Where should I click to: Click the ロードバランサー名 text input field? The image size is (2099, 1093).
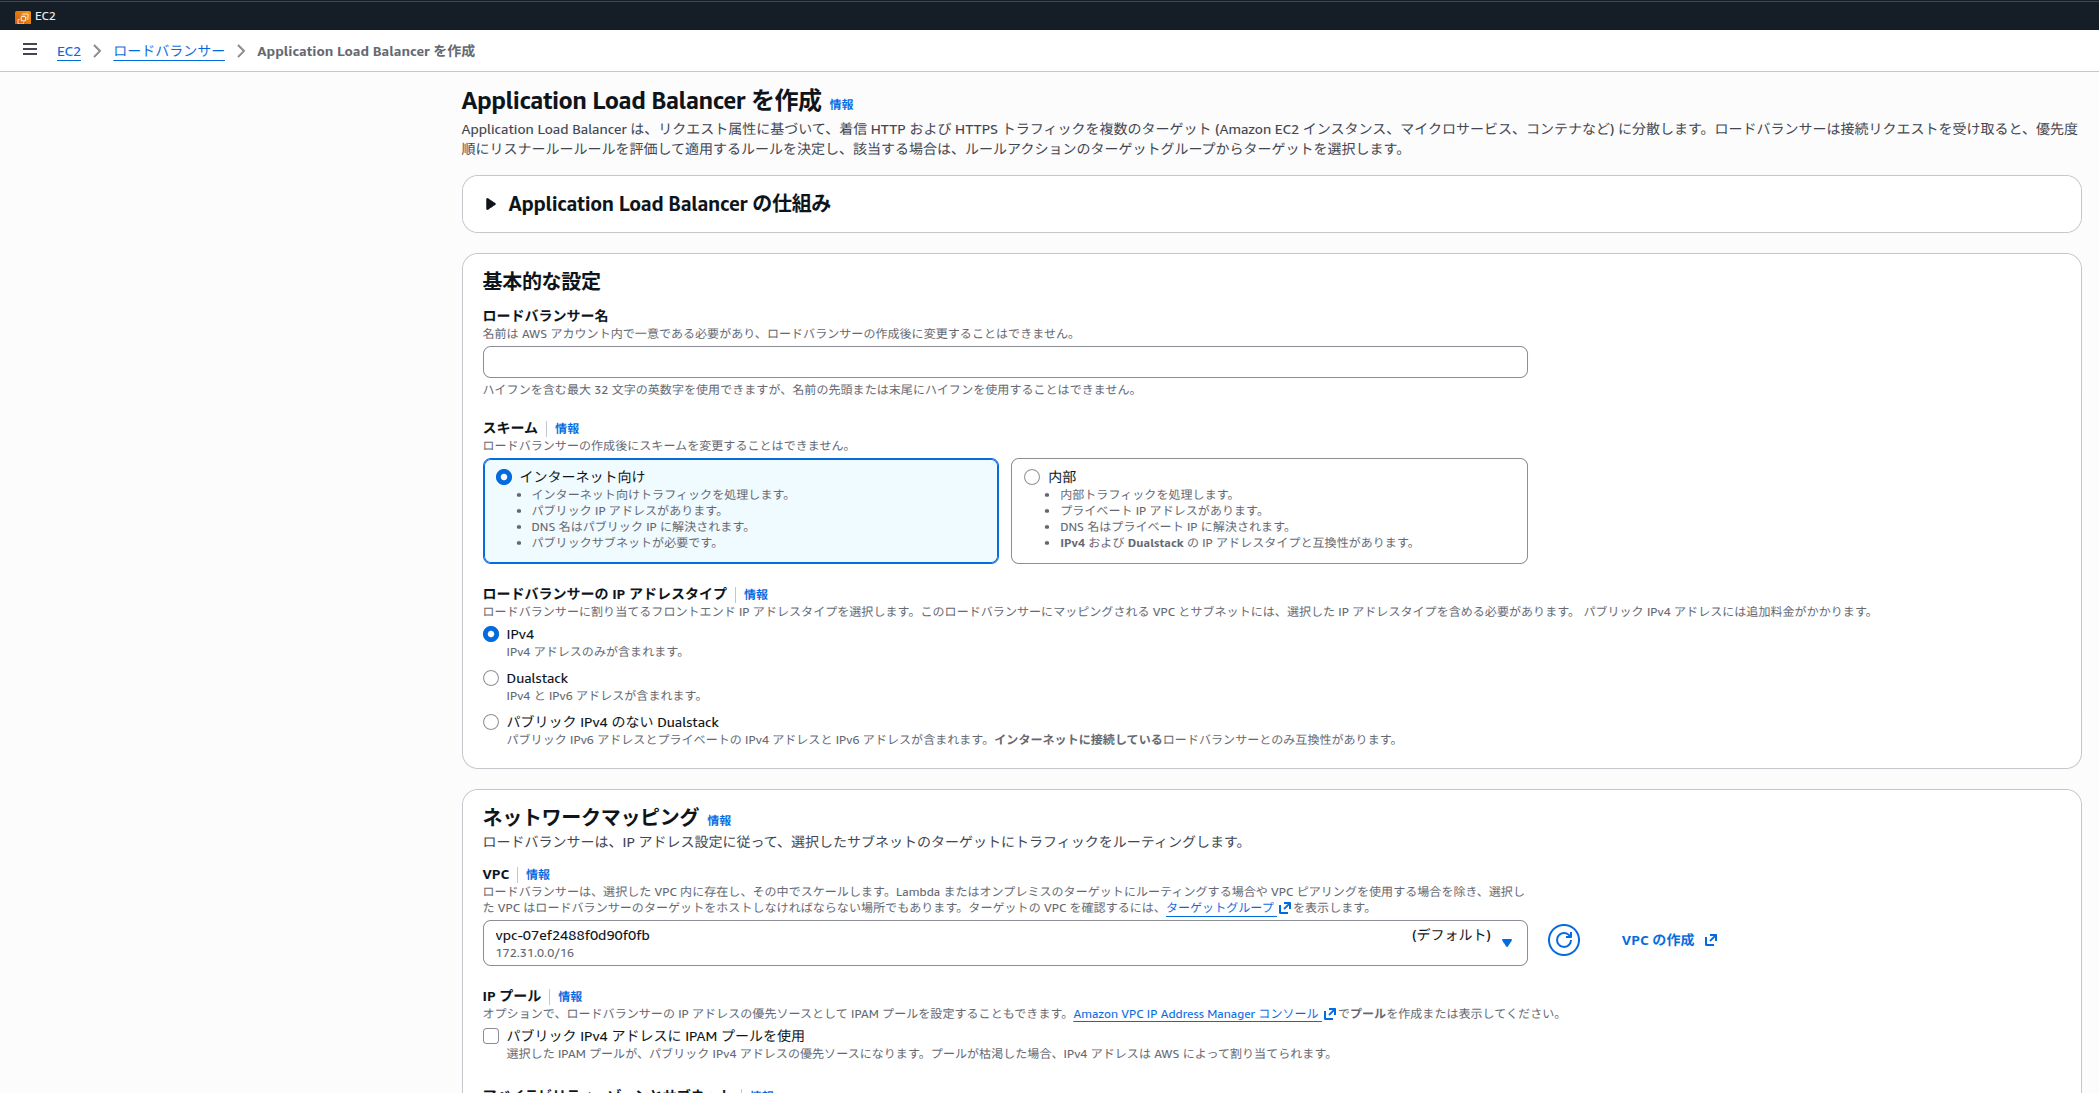tap(1004, 362)
